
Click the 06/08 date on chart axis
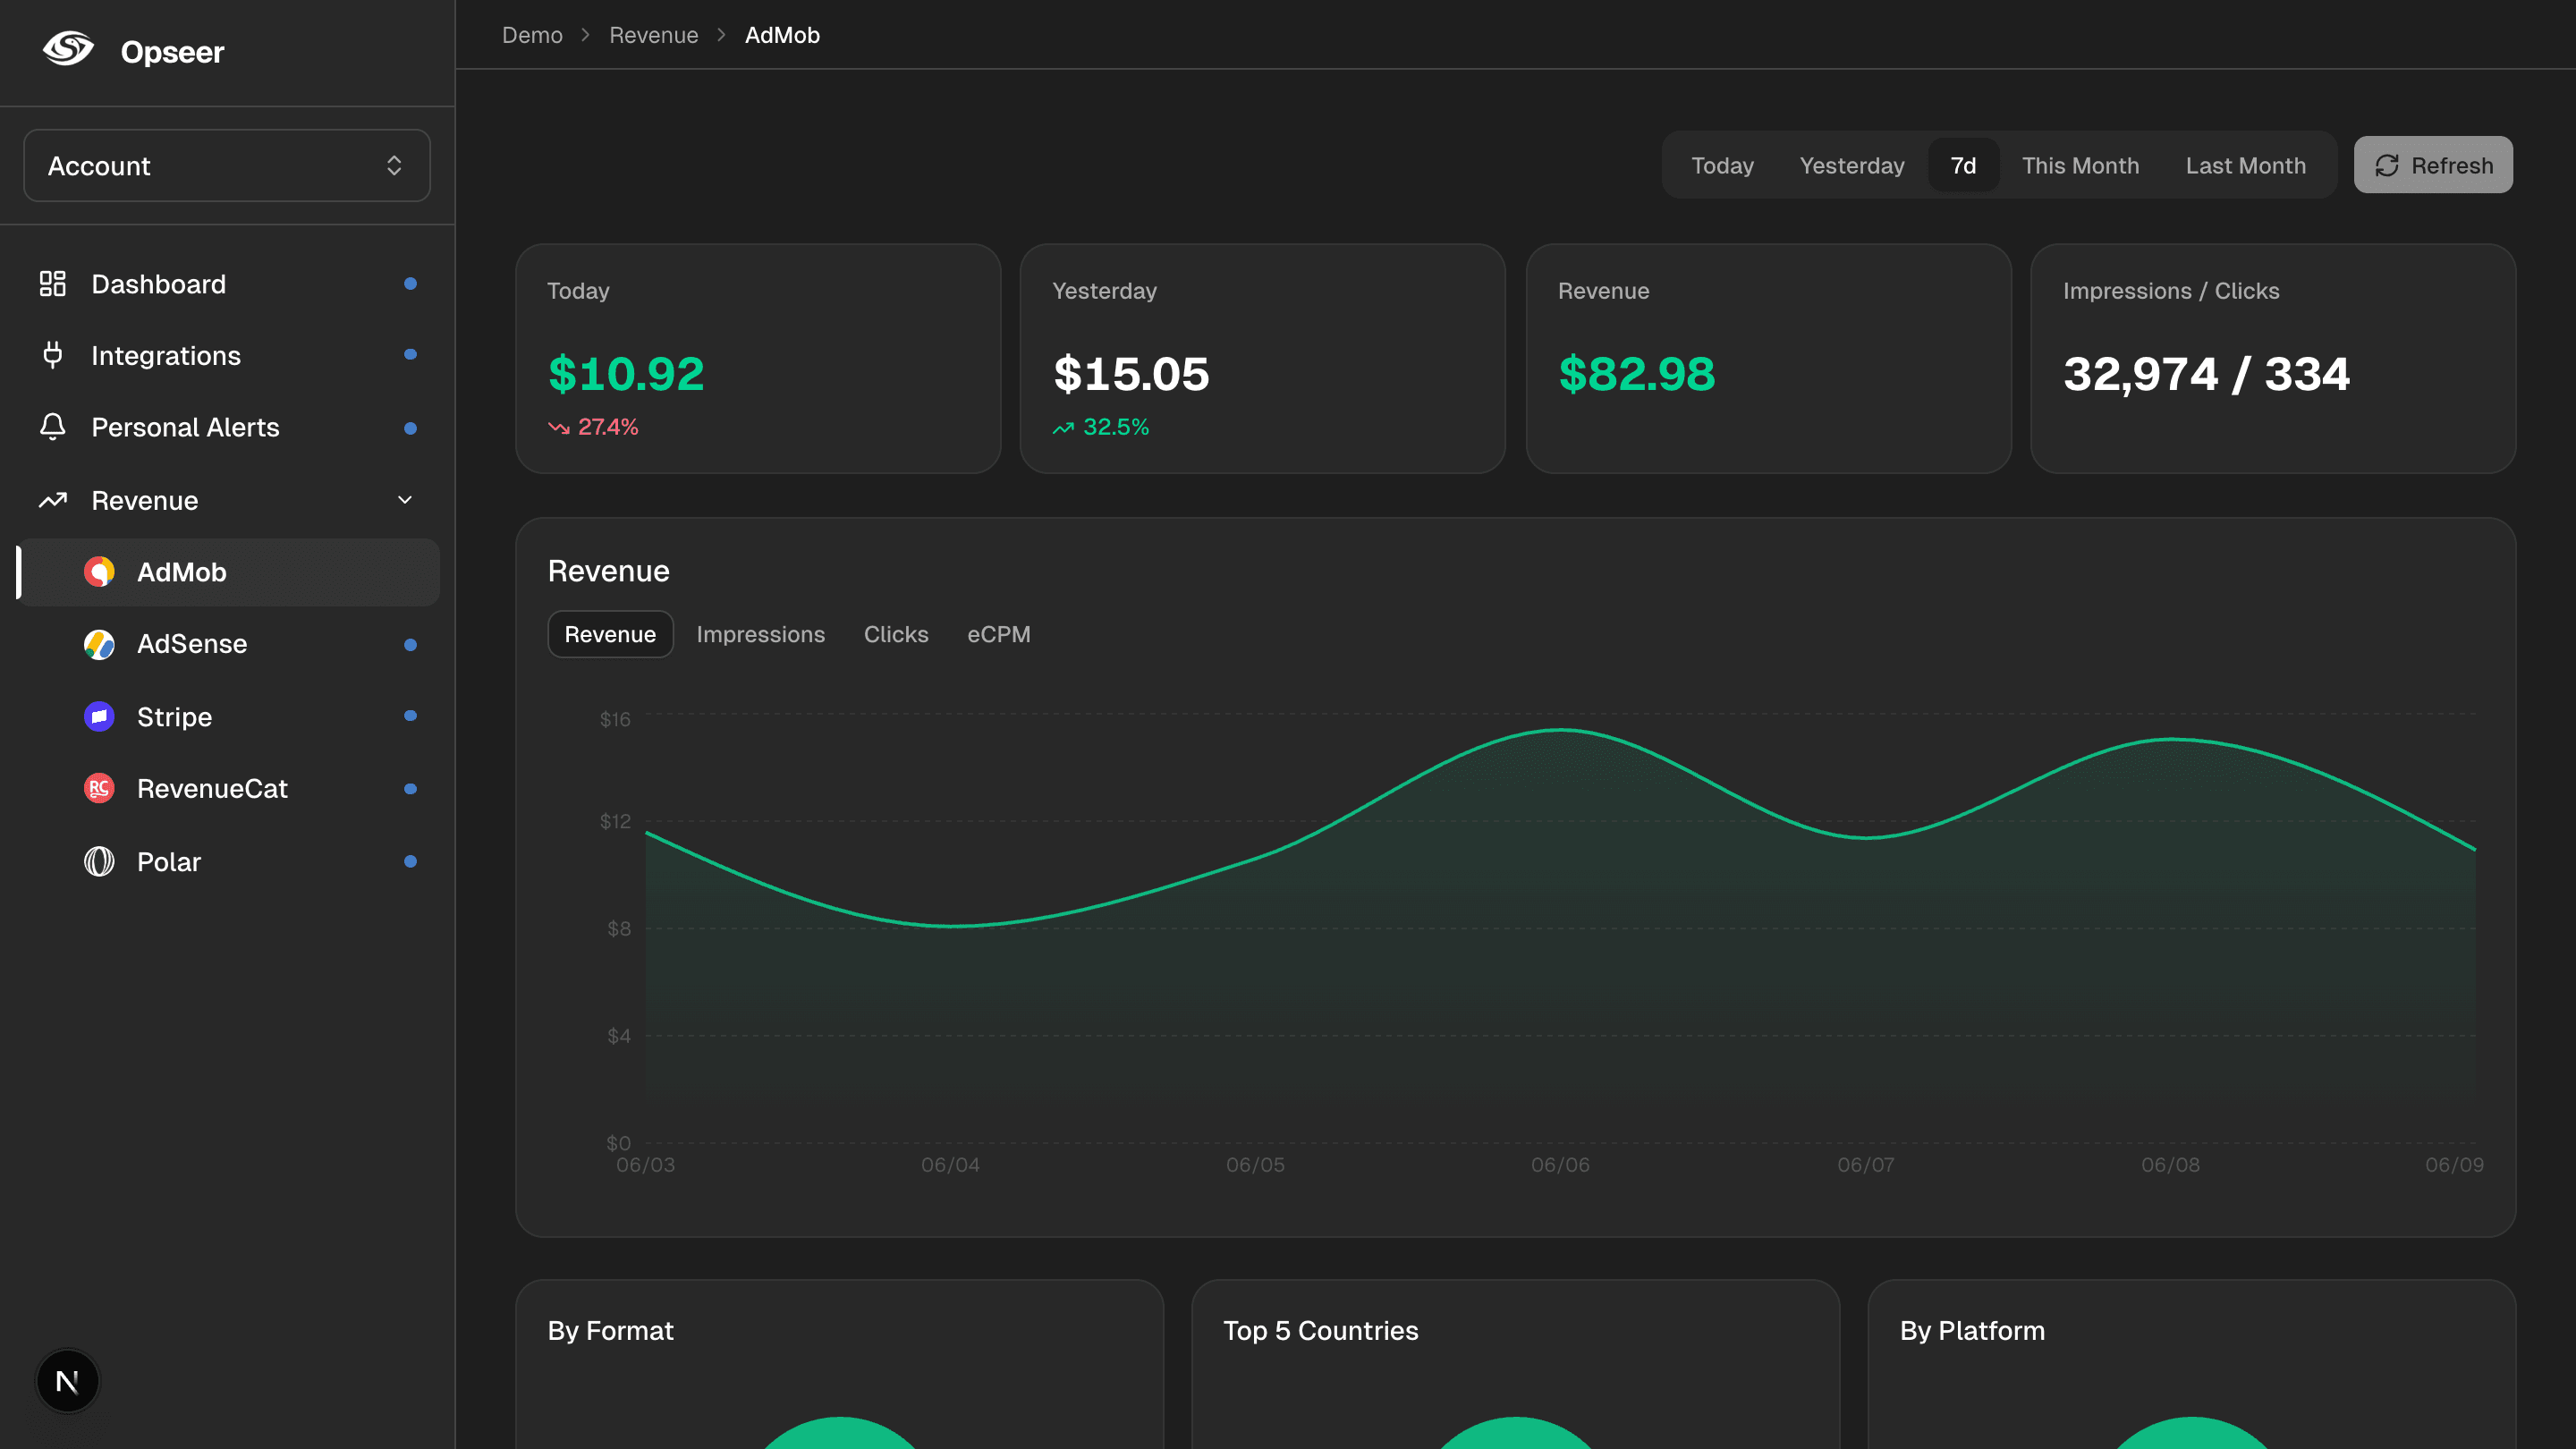(2170, 1165)
